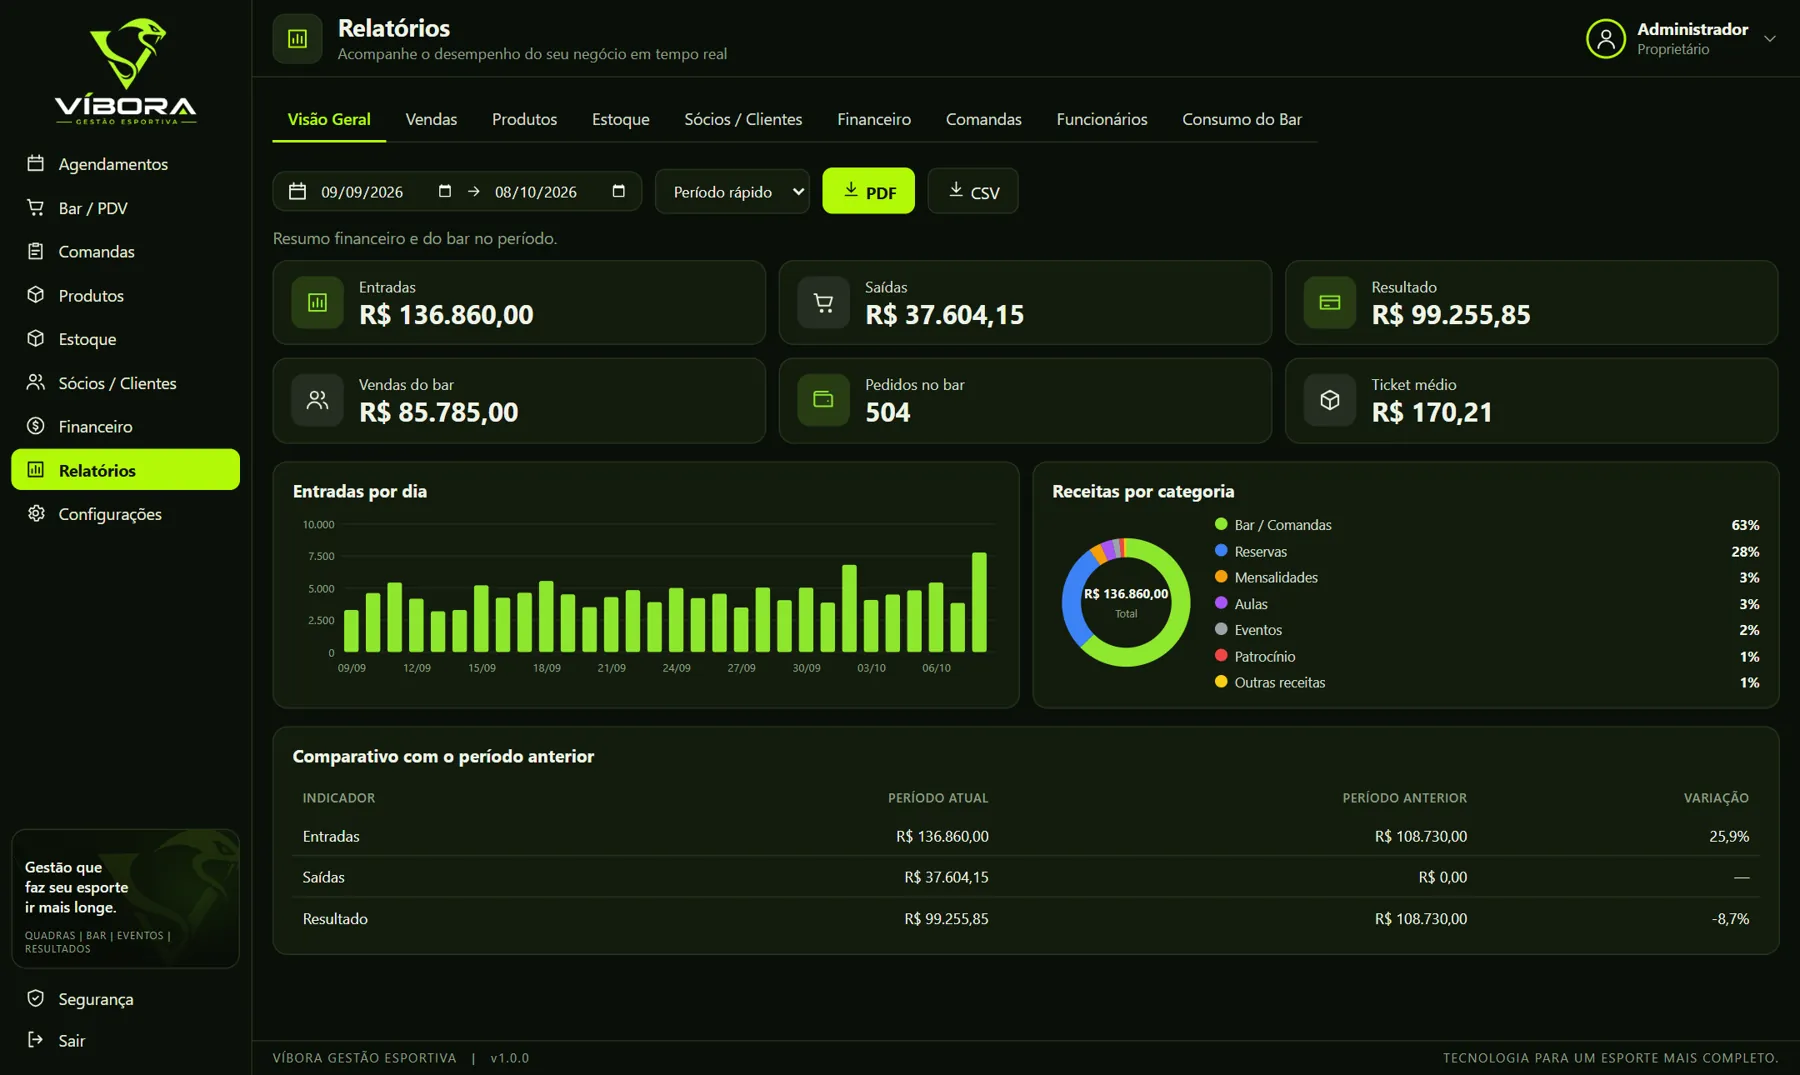Download the report as PDF
The width and height of the screenshot is (1800, 1075).
point(868,191)
